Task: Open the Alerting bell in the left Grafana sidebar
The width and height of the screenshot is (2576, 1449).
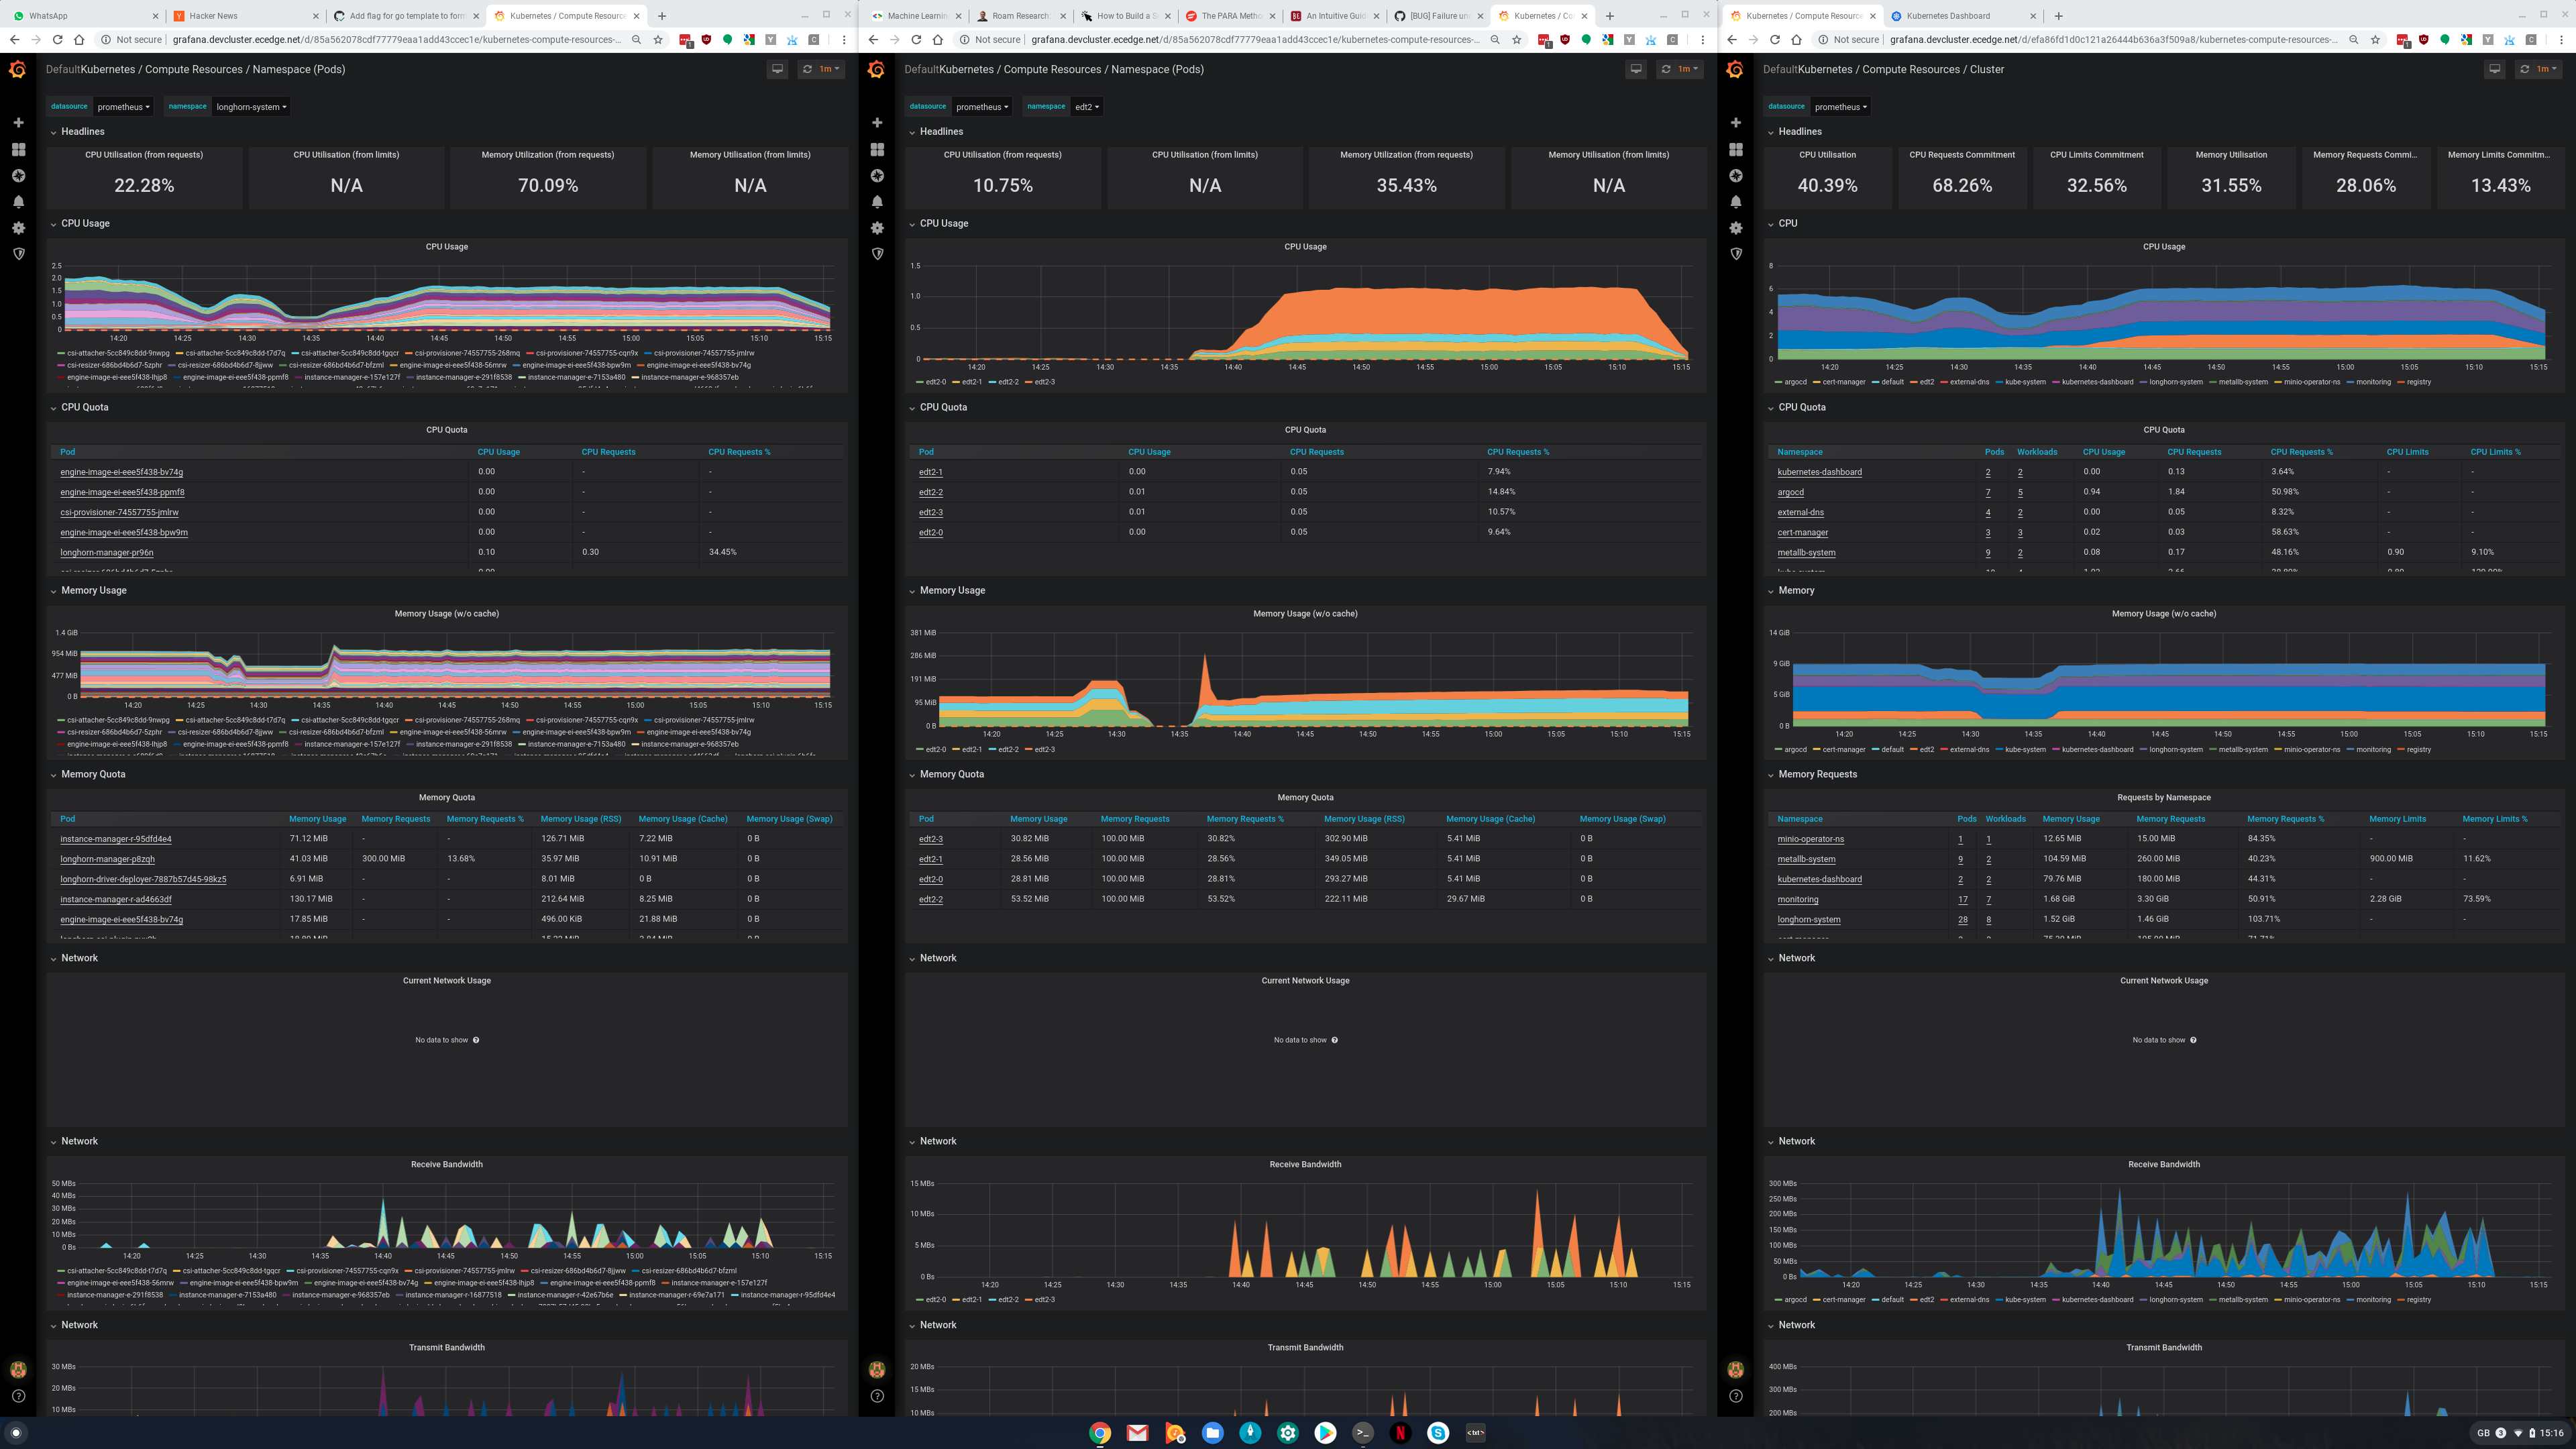Action: tap(18, 201)
